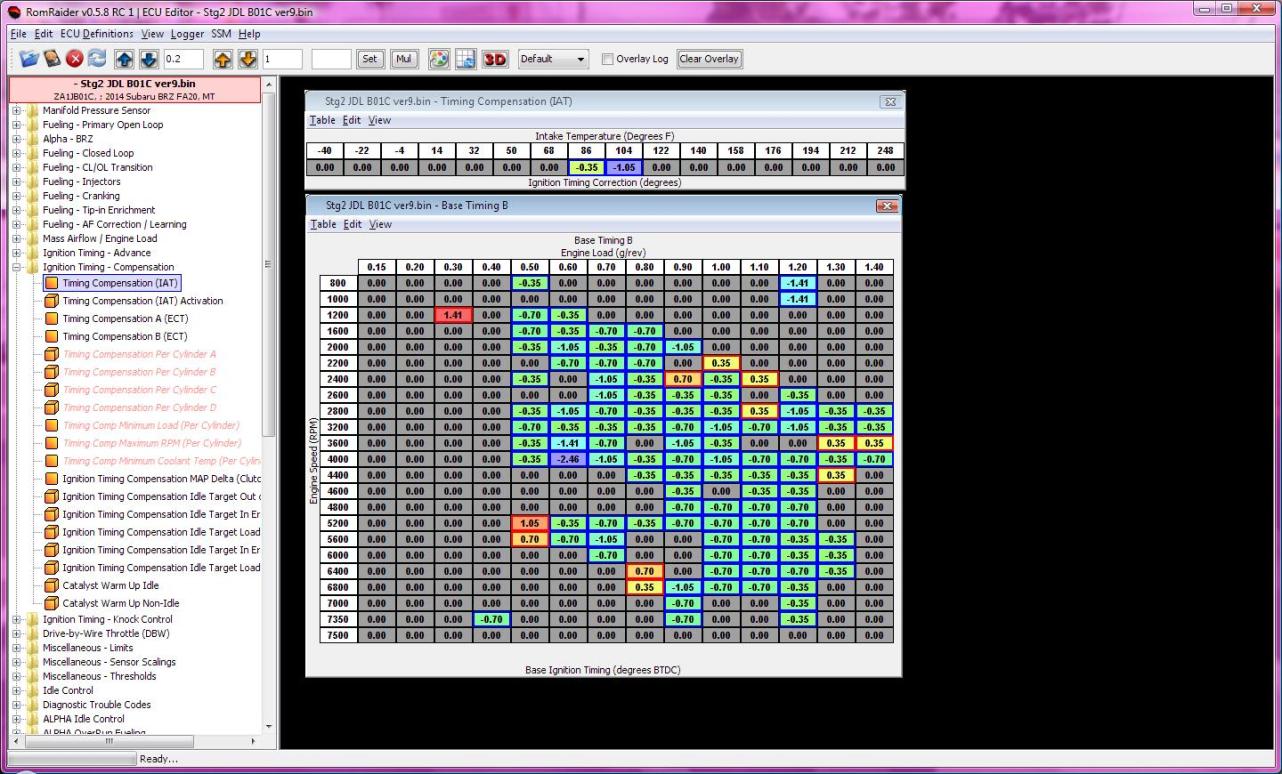
Task: Click the refresh ROM icon
Action: (96, 59)
